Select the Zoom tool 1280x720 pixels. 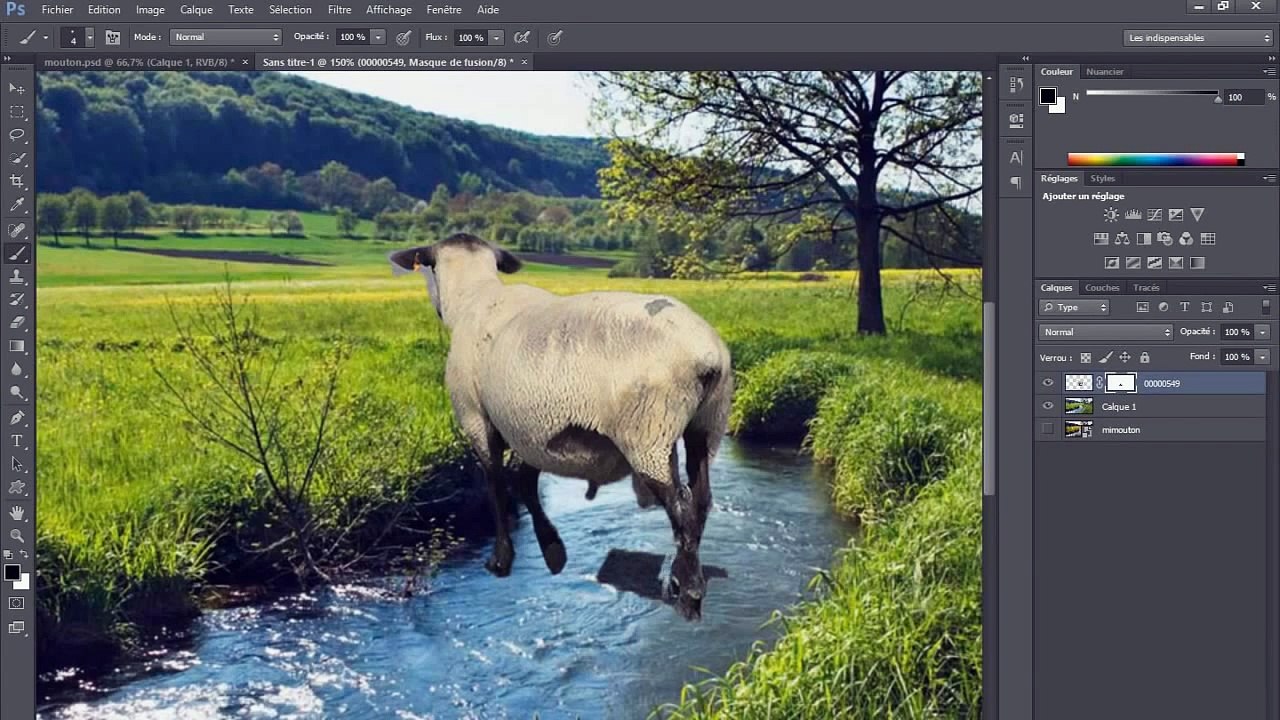point(17,536)
